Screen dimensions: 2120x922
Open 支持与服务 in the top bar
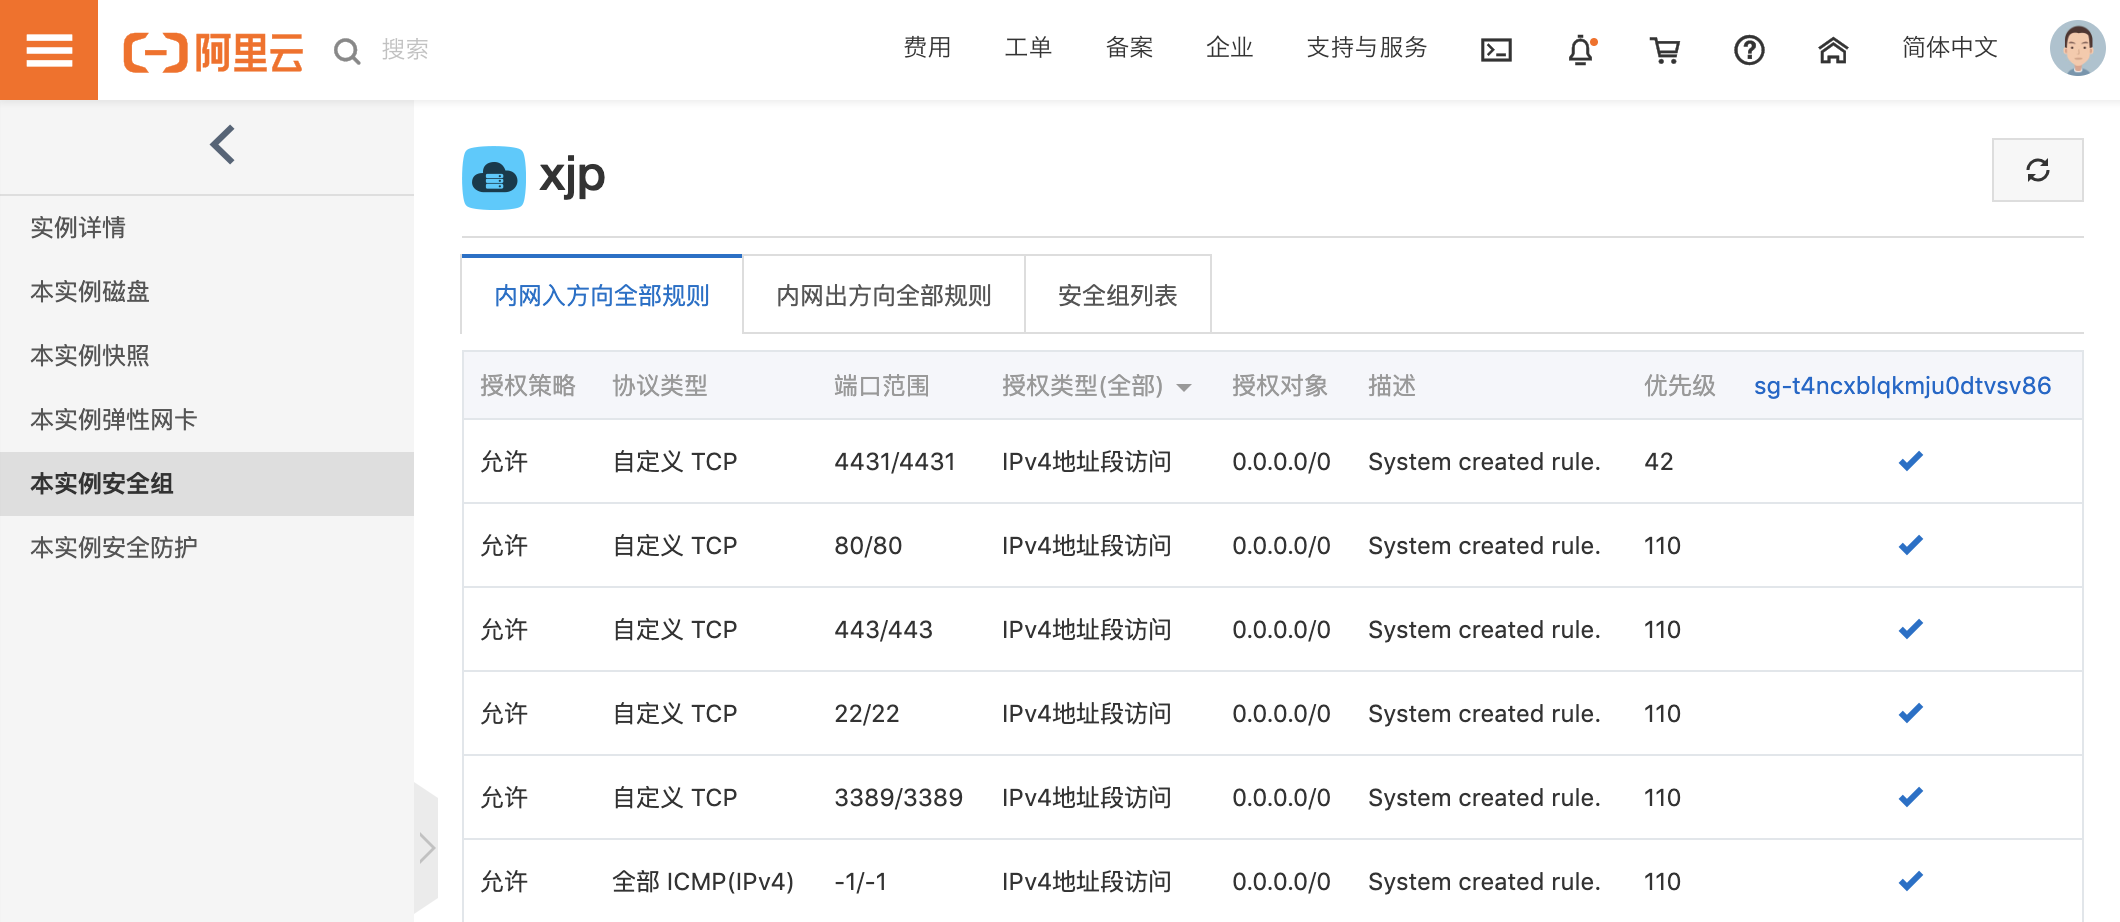(1366, 48)
